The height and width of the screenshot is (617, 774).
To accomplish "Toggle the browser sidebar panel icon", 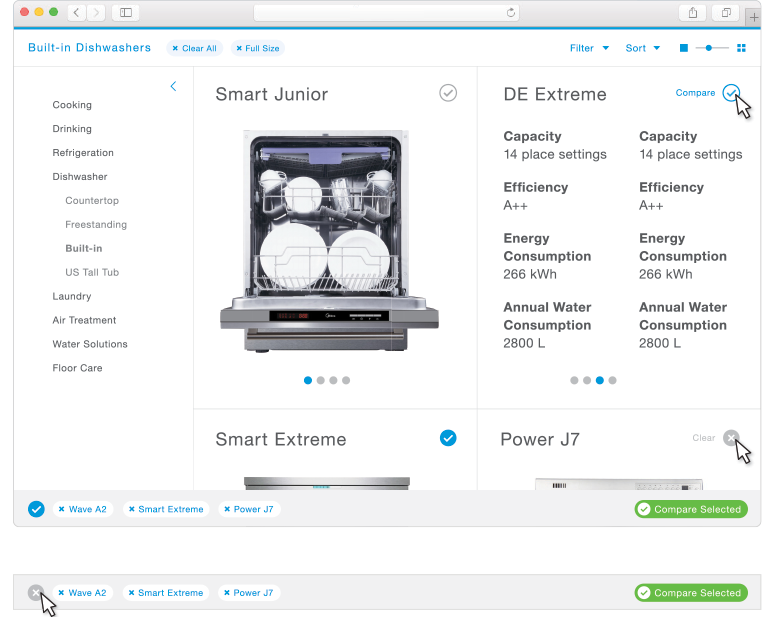I will 126,12.
